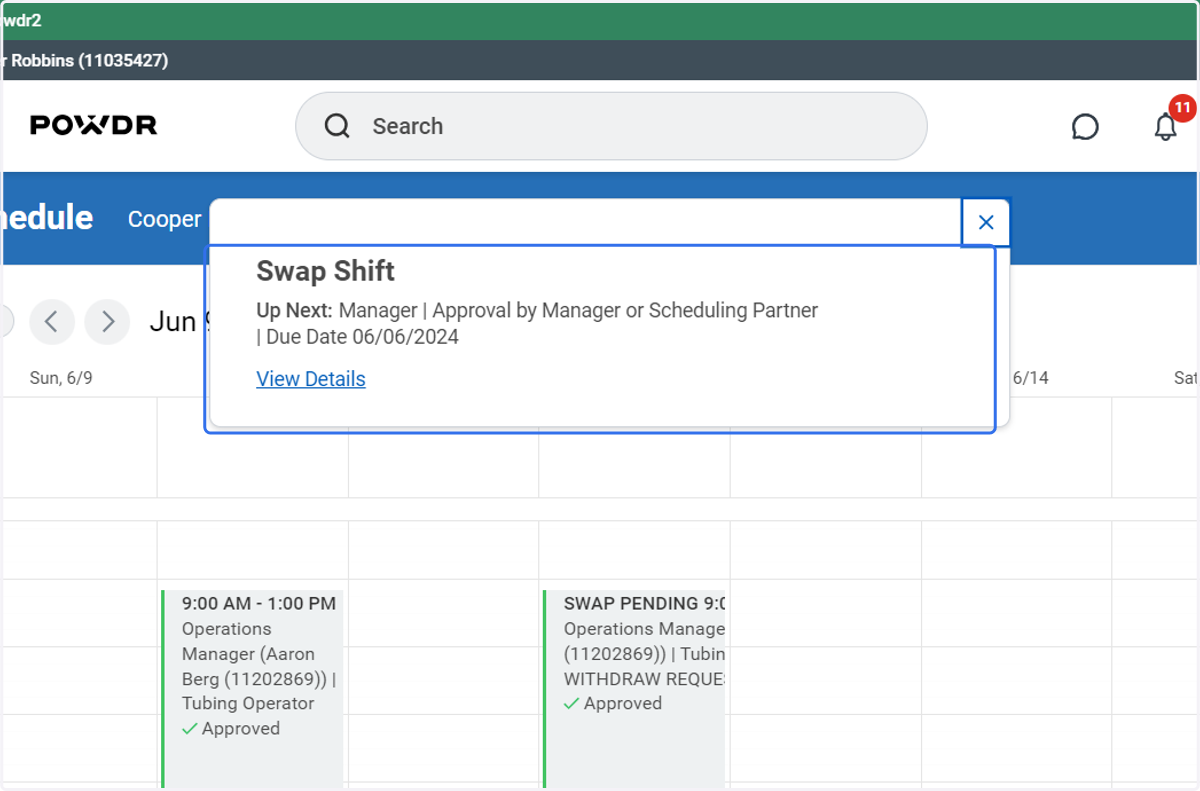Image resolution: width=1200 pixels, height=791 pixels.
Task: Click the Due Date 06/06/2024 text
Action: coord(362,337)
